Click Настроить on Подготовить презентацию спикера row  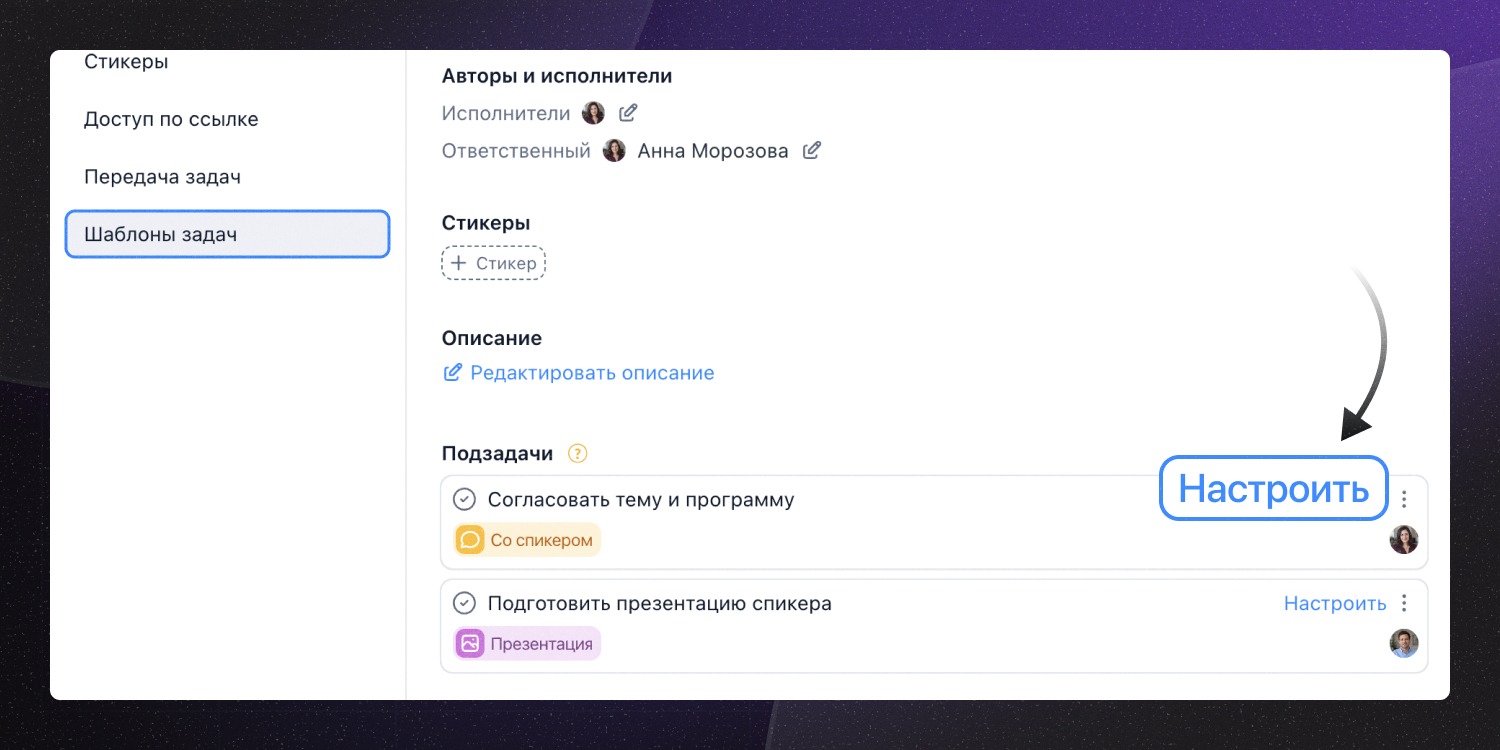[x=1335, y=603]
